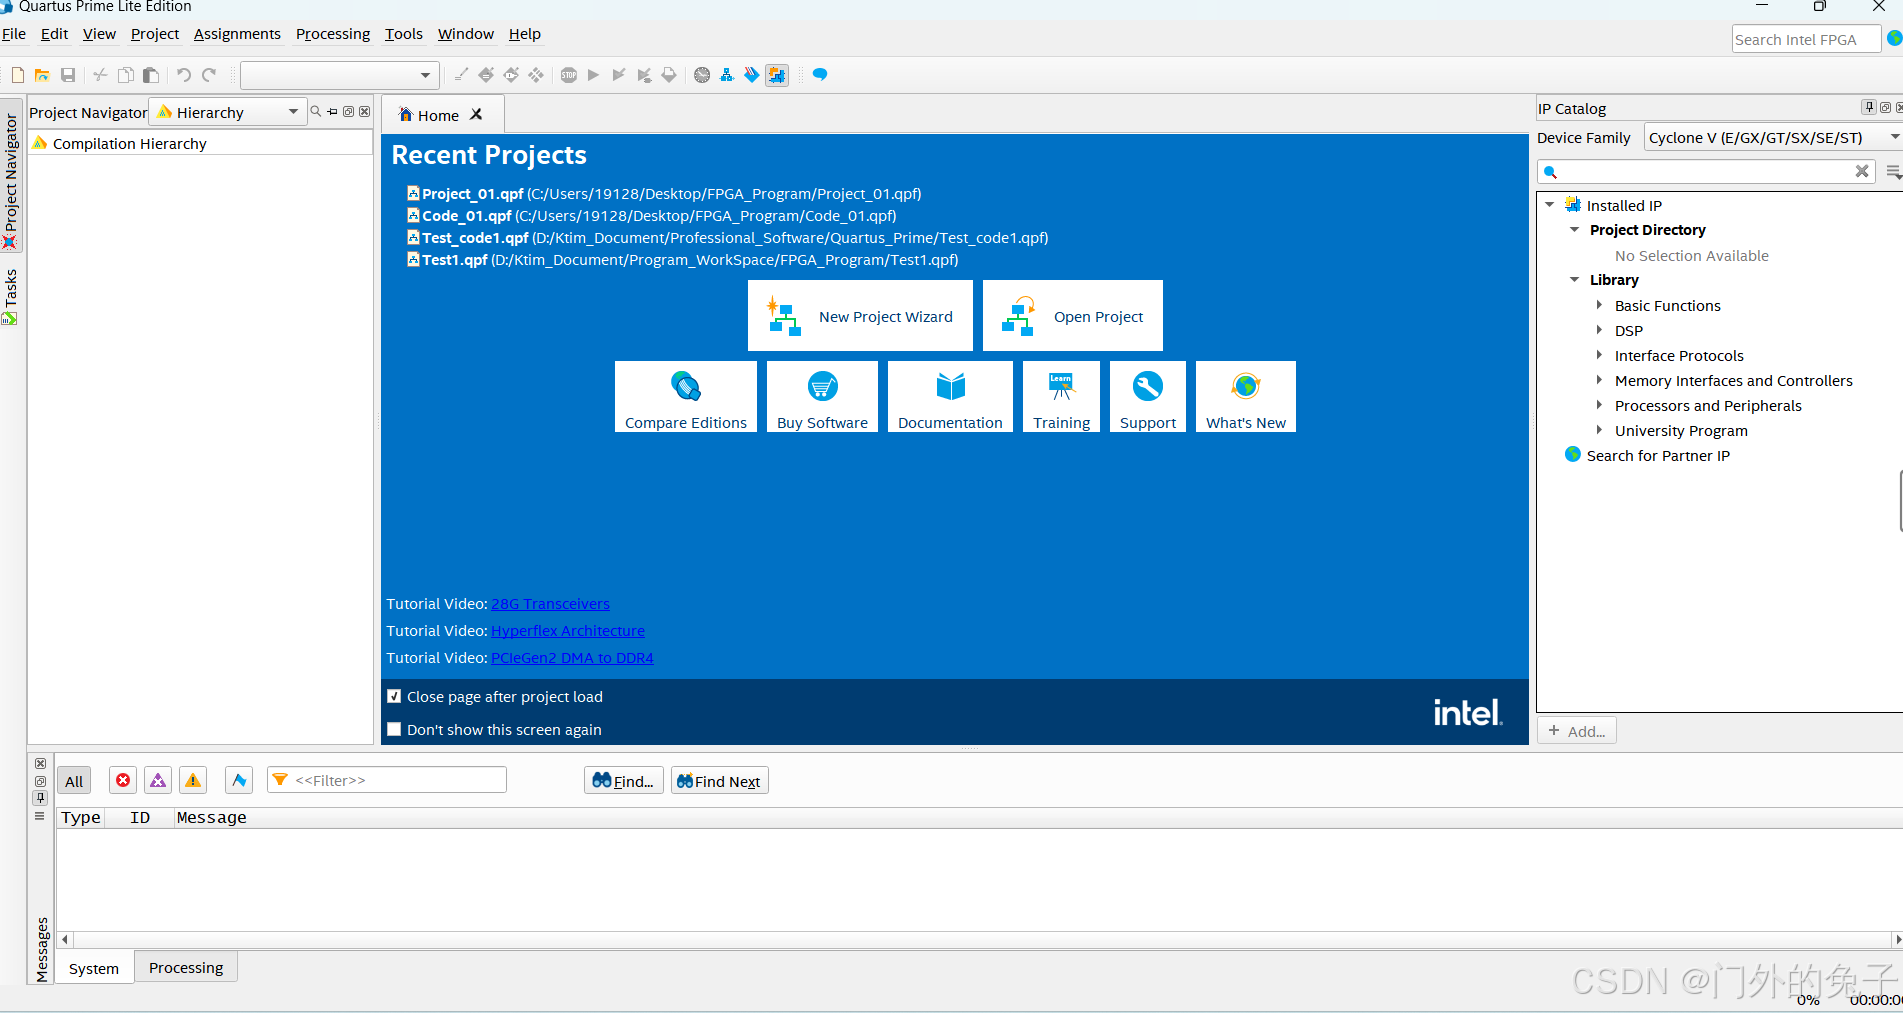Click the Search Intel FPGA box
The height and width of the screenshot is (1013, 1903).
[1806, 39]
